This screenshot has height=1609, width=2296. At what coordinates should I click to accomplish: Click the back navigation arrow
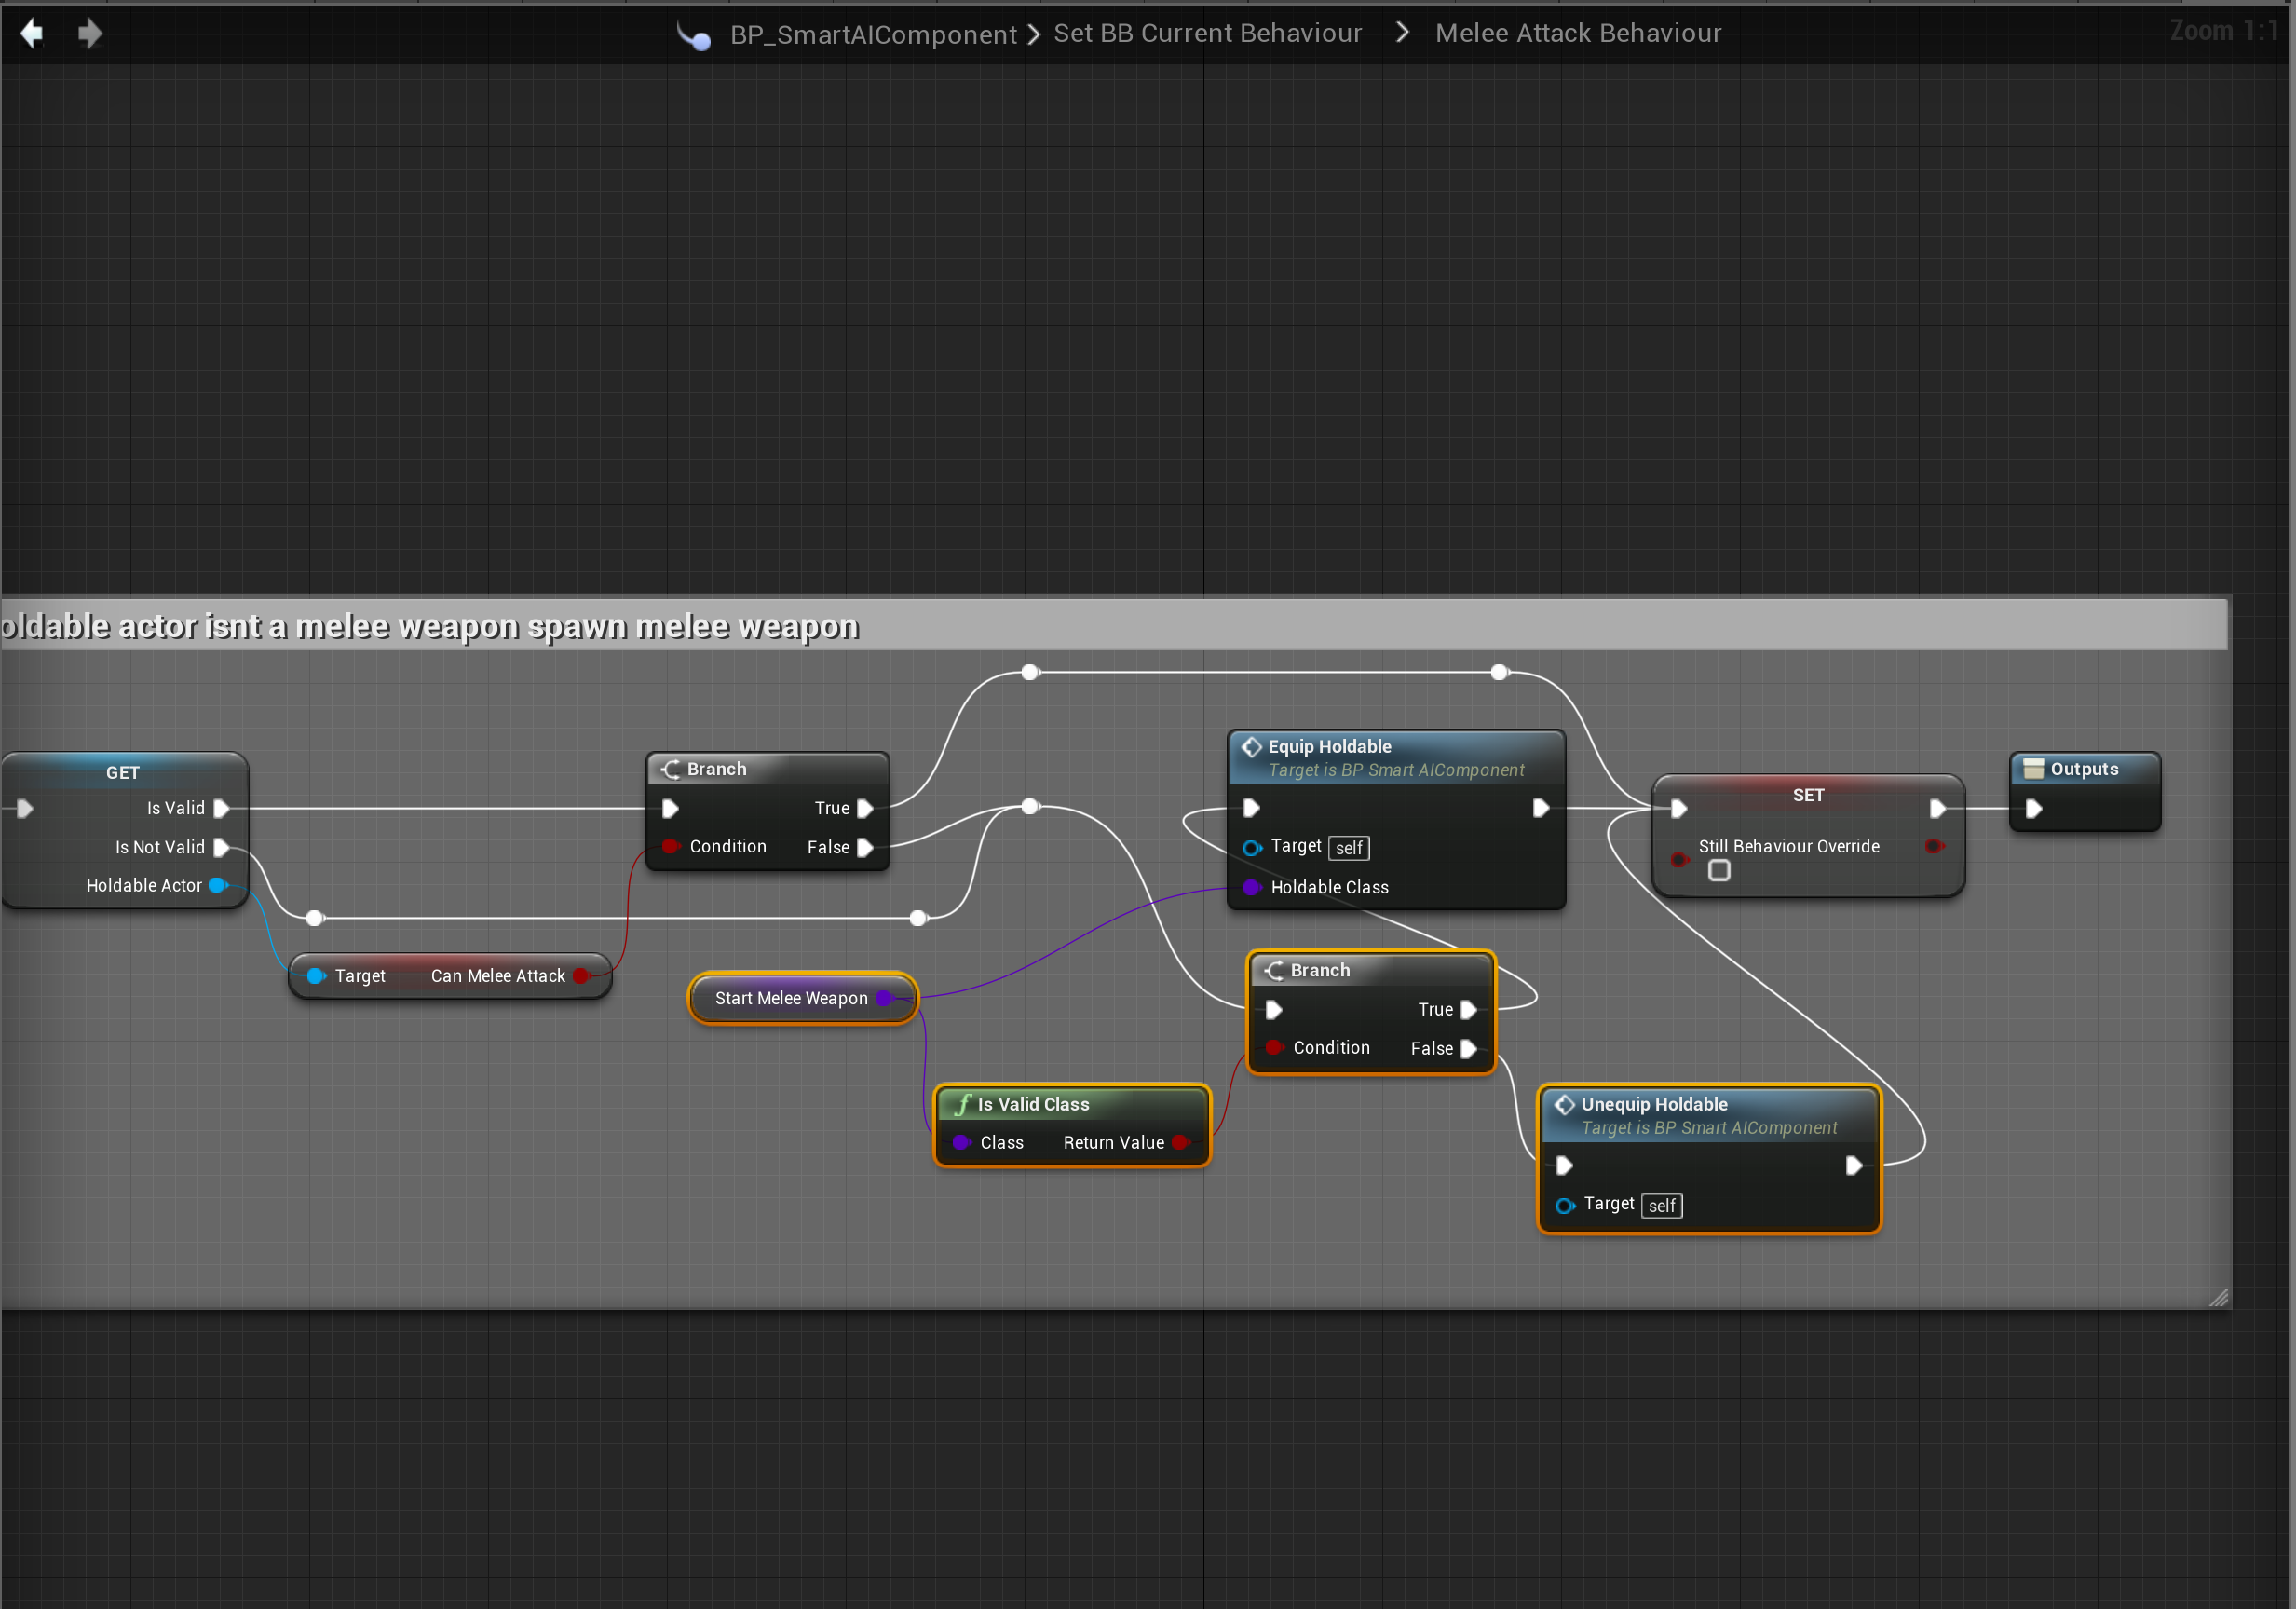pyautogui.click(x=31, y=34)
